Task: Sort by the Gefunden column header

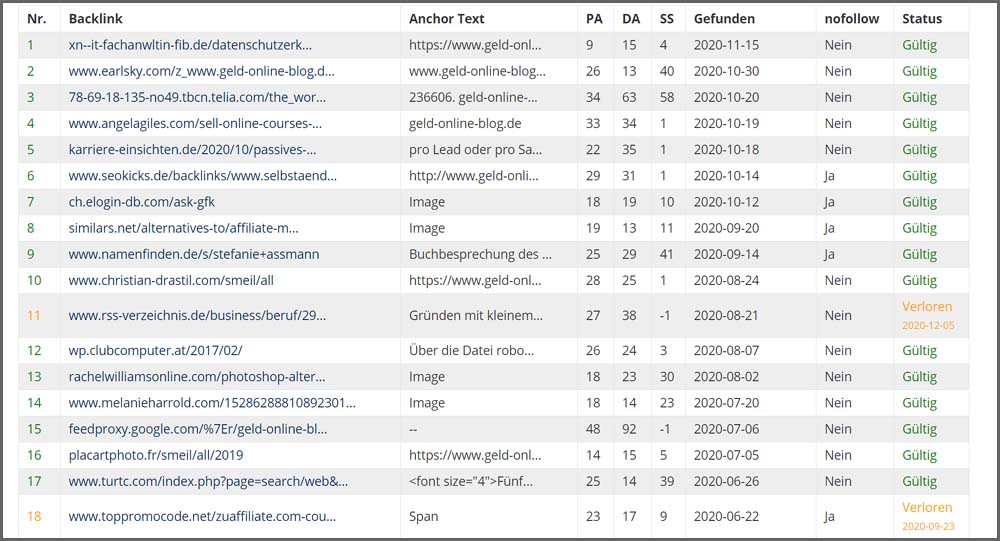Action: coord(724,19)
